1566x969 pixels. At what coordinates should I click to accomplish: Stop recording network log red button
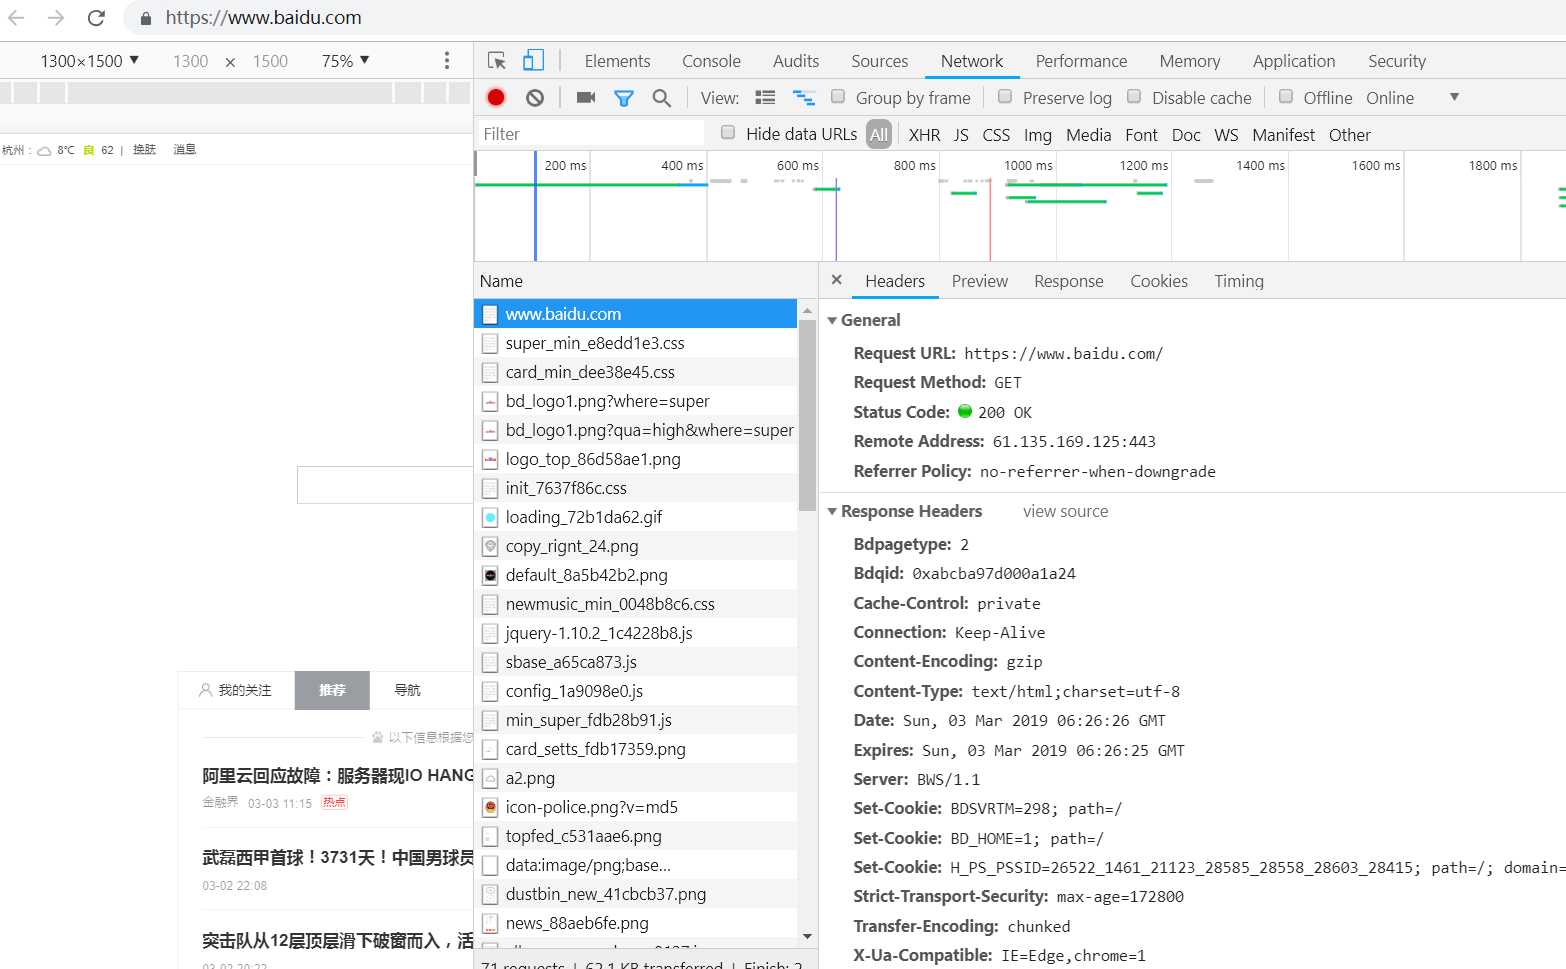(x=496, y=97)
